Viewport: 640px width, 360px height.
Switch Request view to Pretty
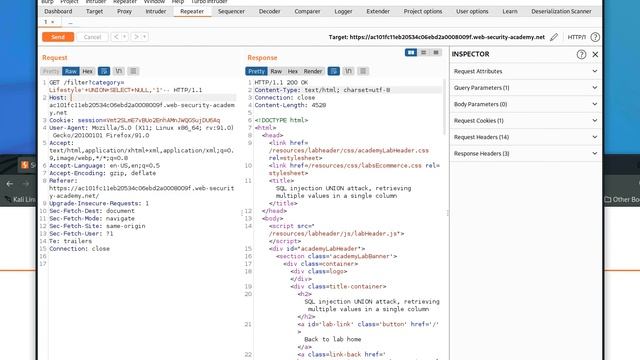tap(51, 71)
